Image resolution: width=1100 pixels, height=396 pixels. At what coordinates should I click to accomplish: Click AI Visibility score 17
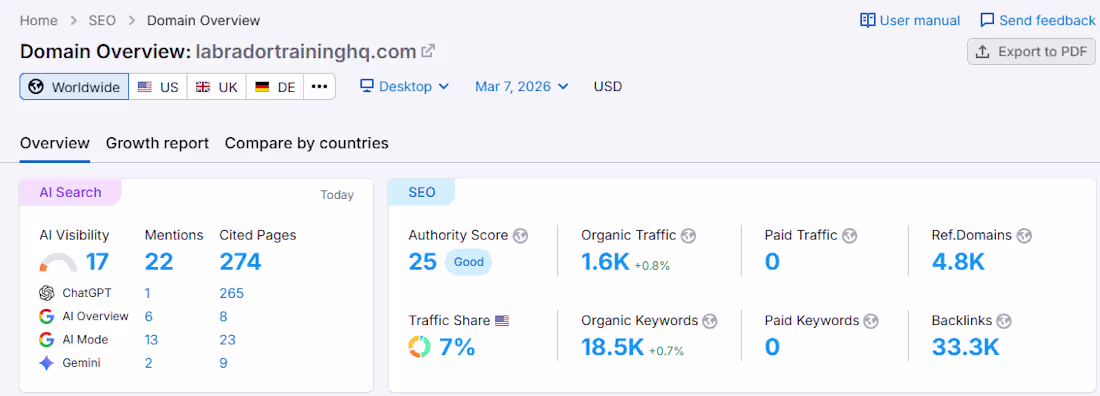click(x=98, y=262)
